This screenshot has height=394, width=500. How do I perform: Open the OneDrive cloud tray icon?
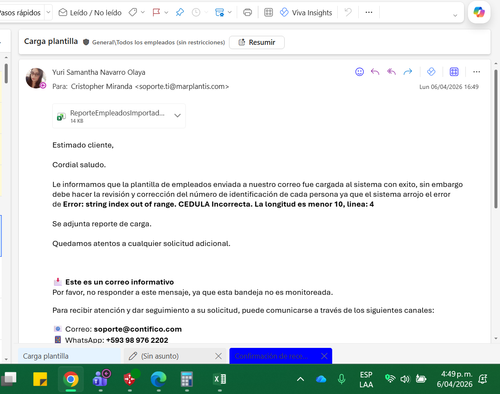[x=321, y=379]
